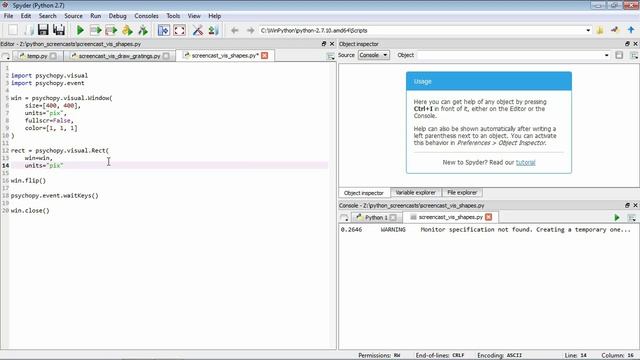
Task: Close the screencast_vis_shapes.py editor tab
Action: [x=264, y=56]
